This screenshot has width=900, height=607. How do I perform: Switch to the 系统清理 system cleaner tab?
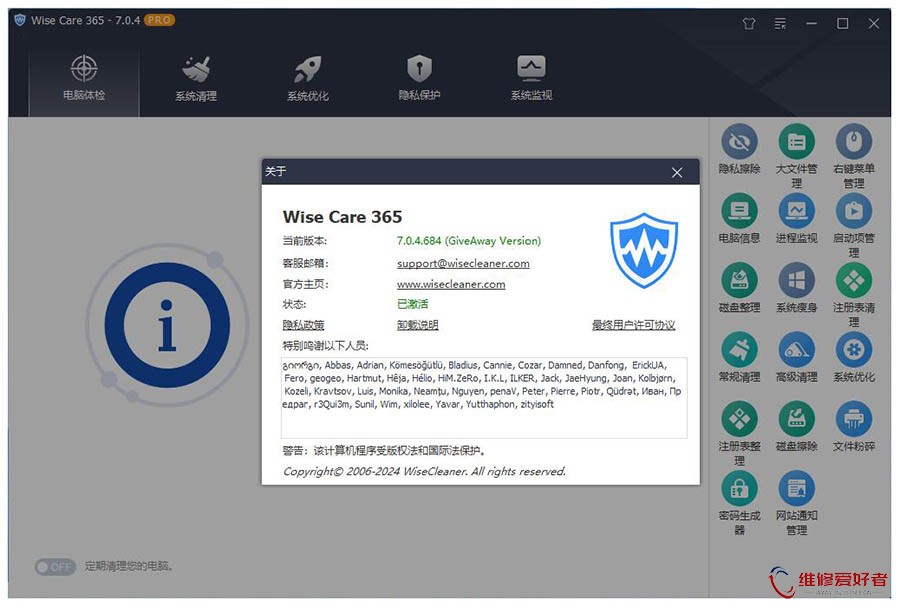(x=196, y=79)
